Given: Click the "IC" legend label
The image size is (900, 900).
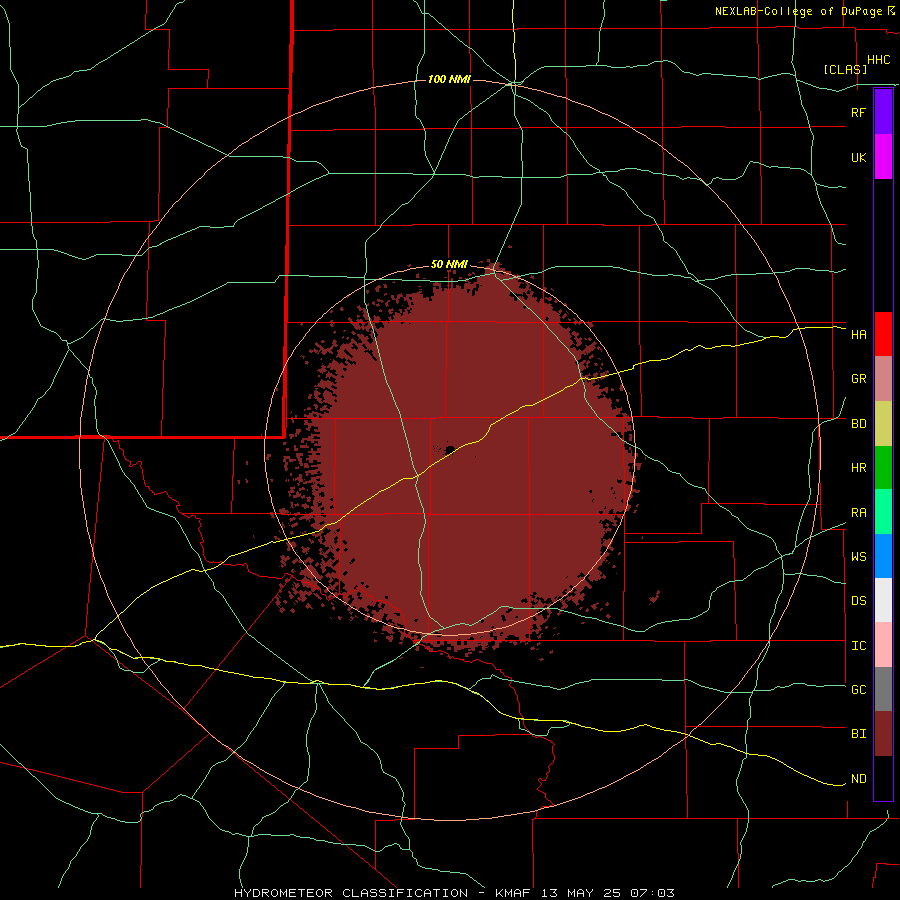Looking at the screenshot, I should (858, 646).
